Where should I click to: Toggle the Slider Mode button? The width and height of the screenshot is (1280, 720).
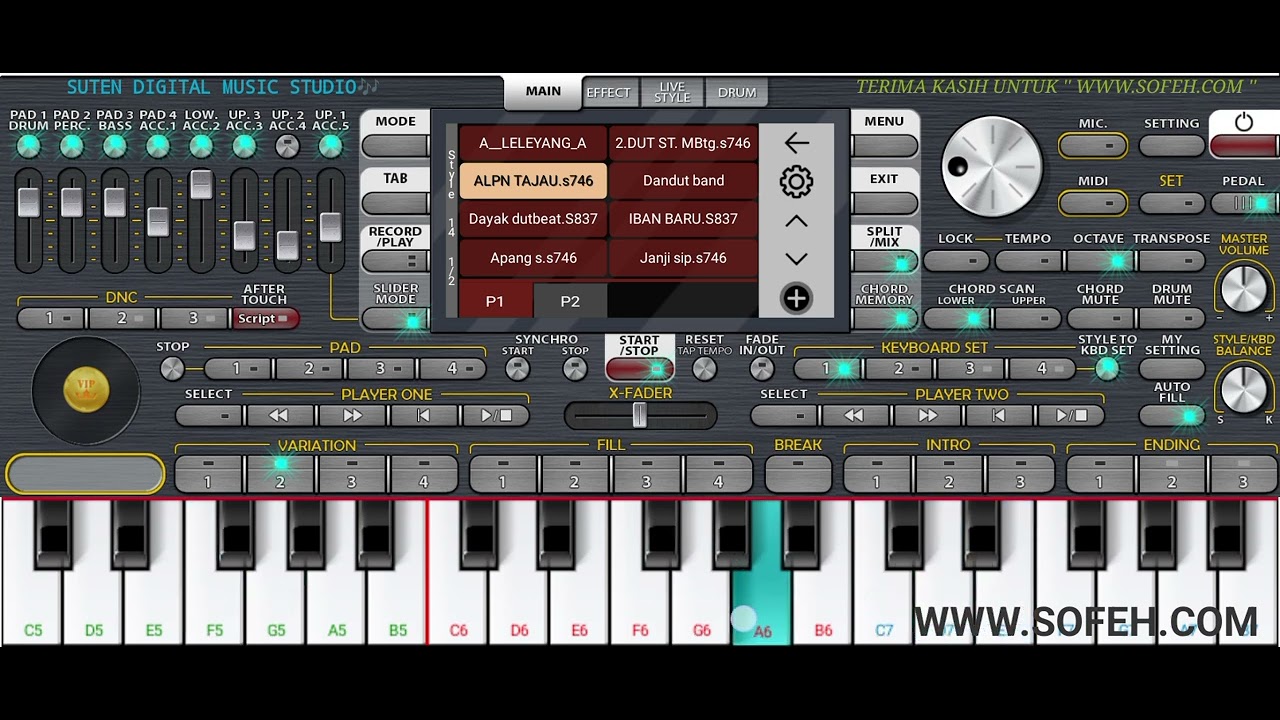point(395,319)
